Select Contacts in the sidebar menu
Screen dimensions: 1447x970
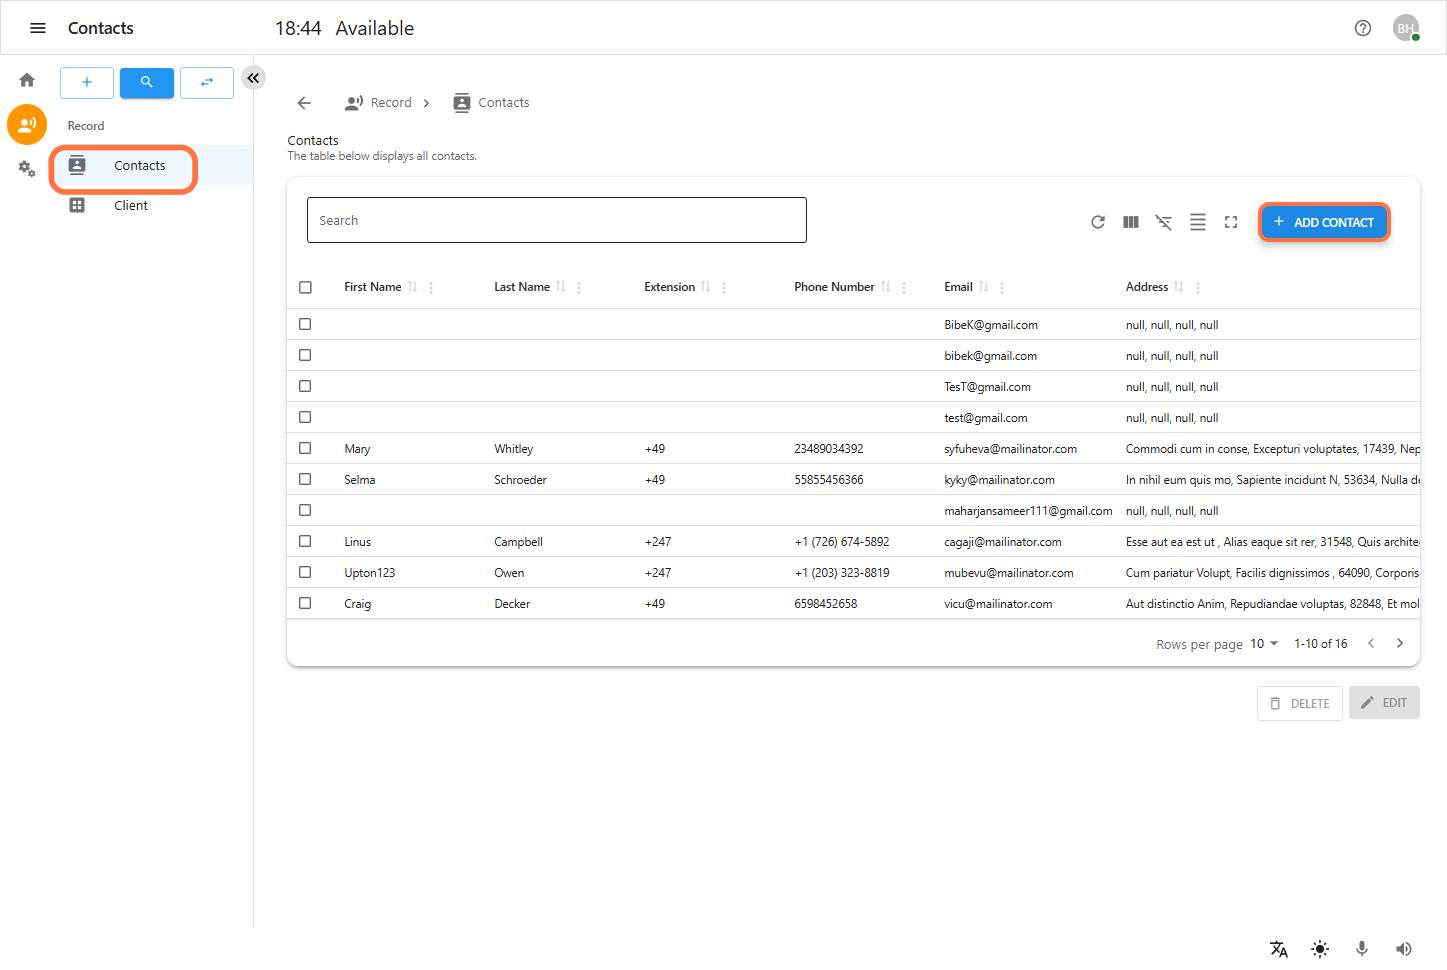click(139, 166)
